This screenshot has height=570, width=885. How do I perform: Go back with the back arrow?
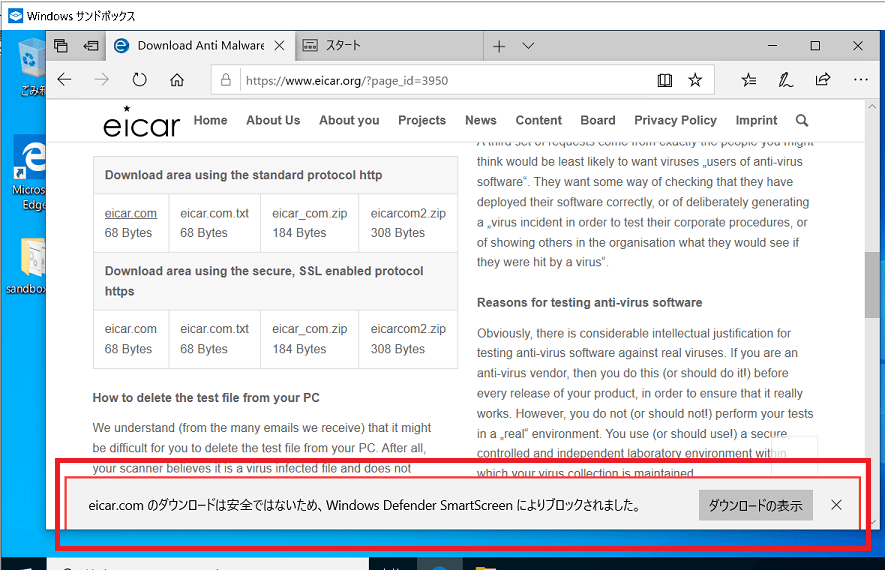tap(65, 80)
